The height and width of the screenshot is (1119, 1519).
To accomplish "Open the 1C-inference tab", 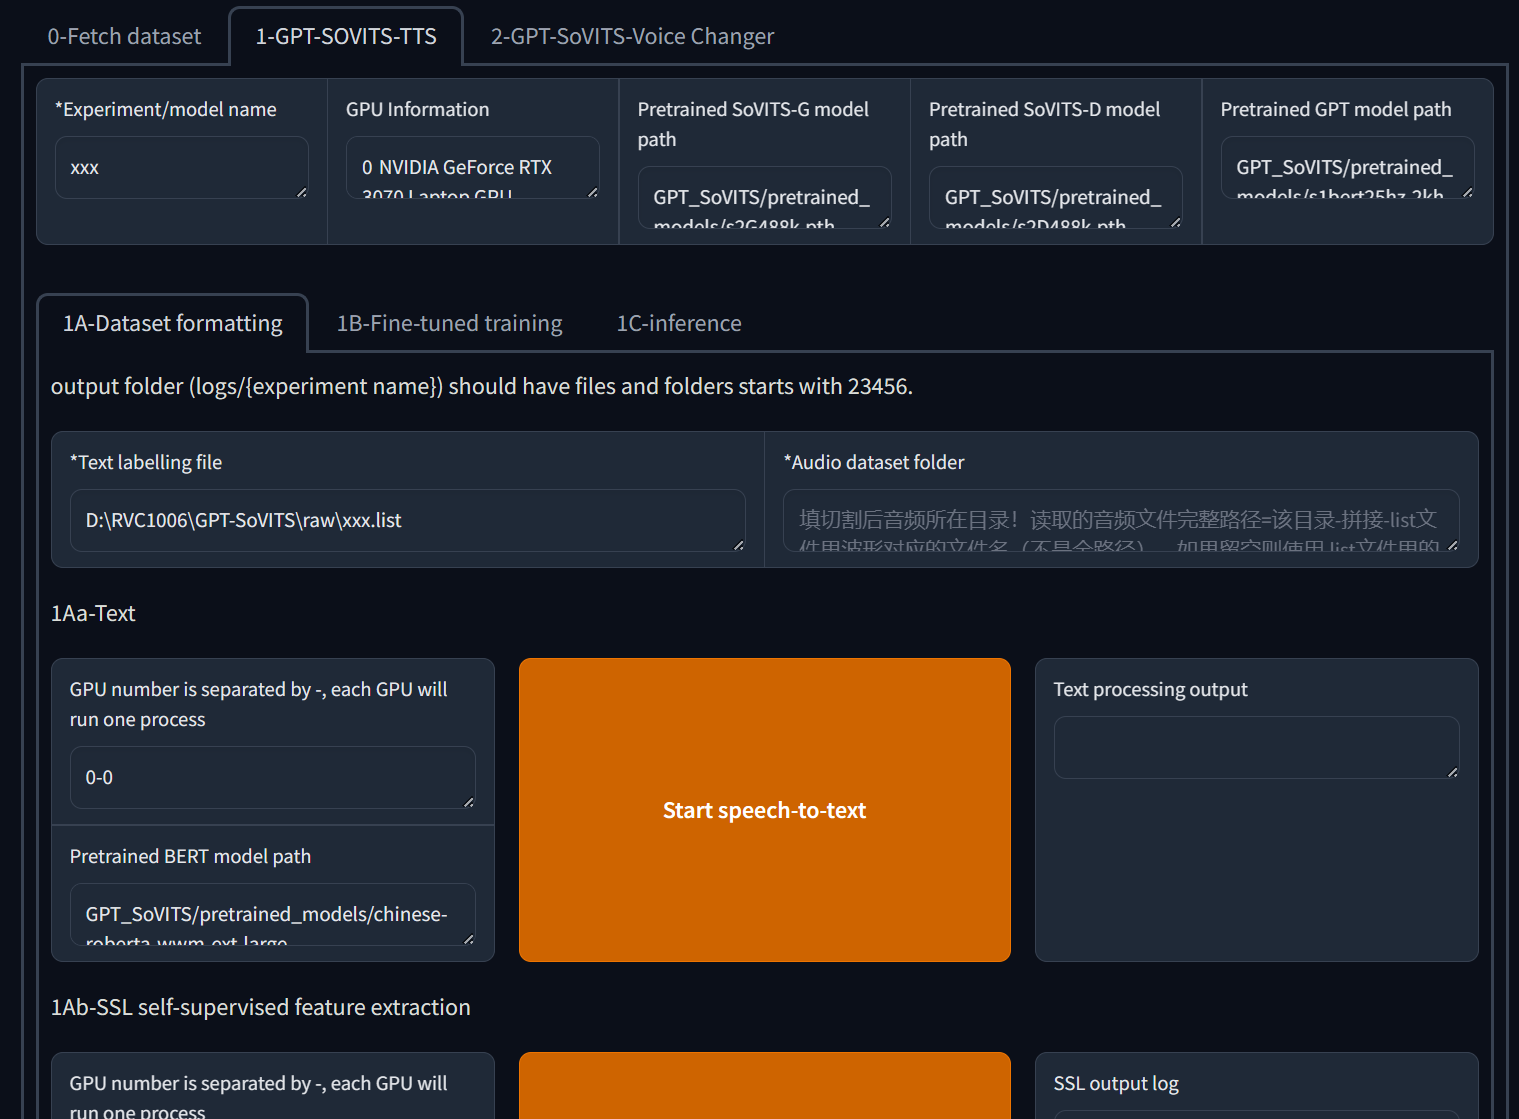I will tap(678, 324).
